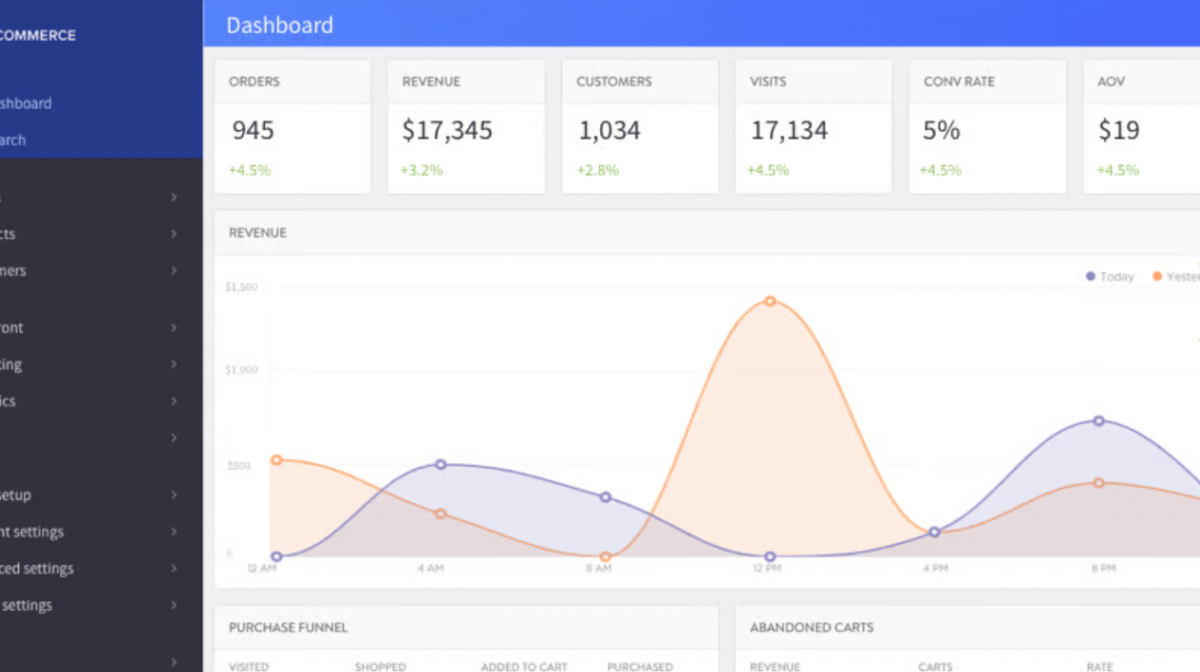Click the +3.2% indicator under Revenue
Image resolution: width=1200 pixels, height=672 pixels.
click(421, 170)
